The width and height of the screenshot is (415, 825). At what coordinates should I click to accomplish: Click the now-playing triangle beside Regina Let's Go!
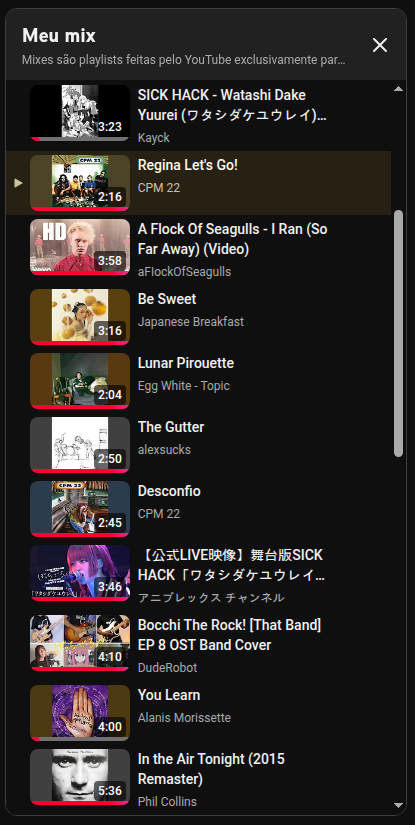[18, 183]
